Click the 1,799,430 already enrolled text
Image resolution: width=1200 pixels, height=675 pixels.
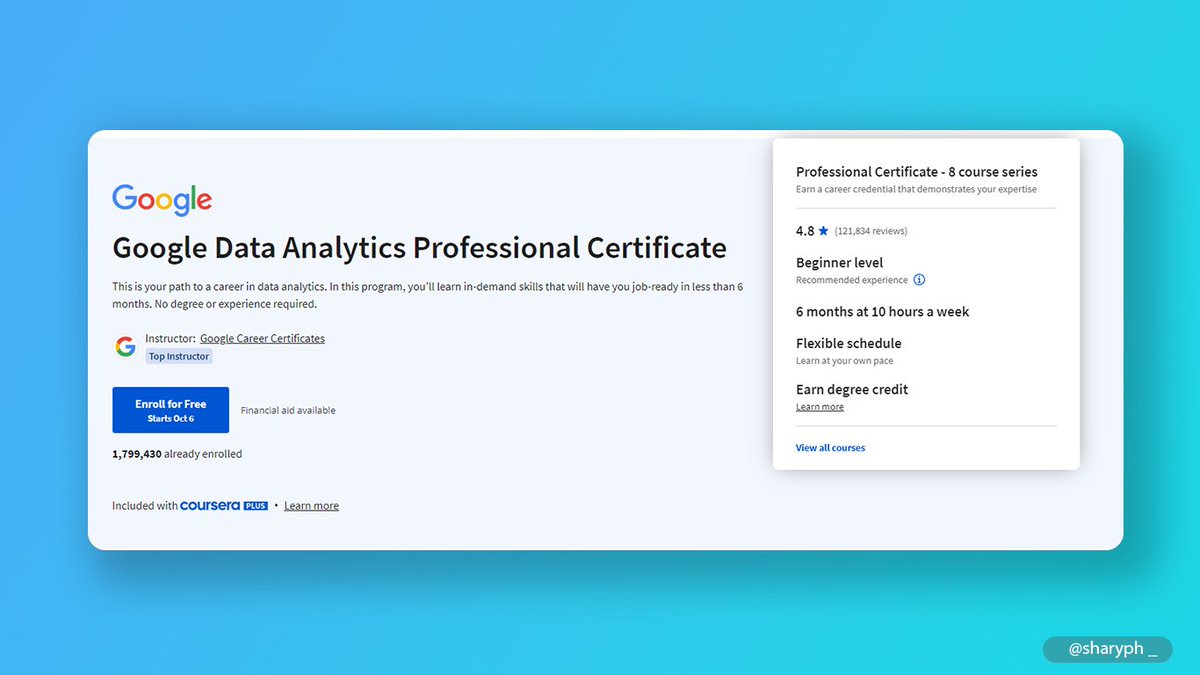(x=176, y=453)
